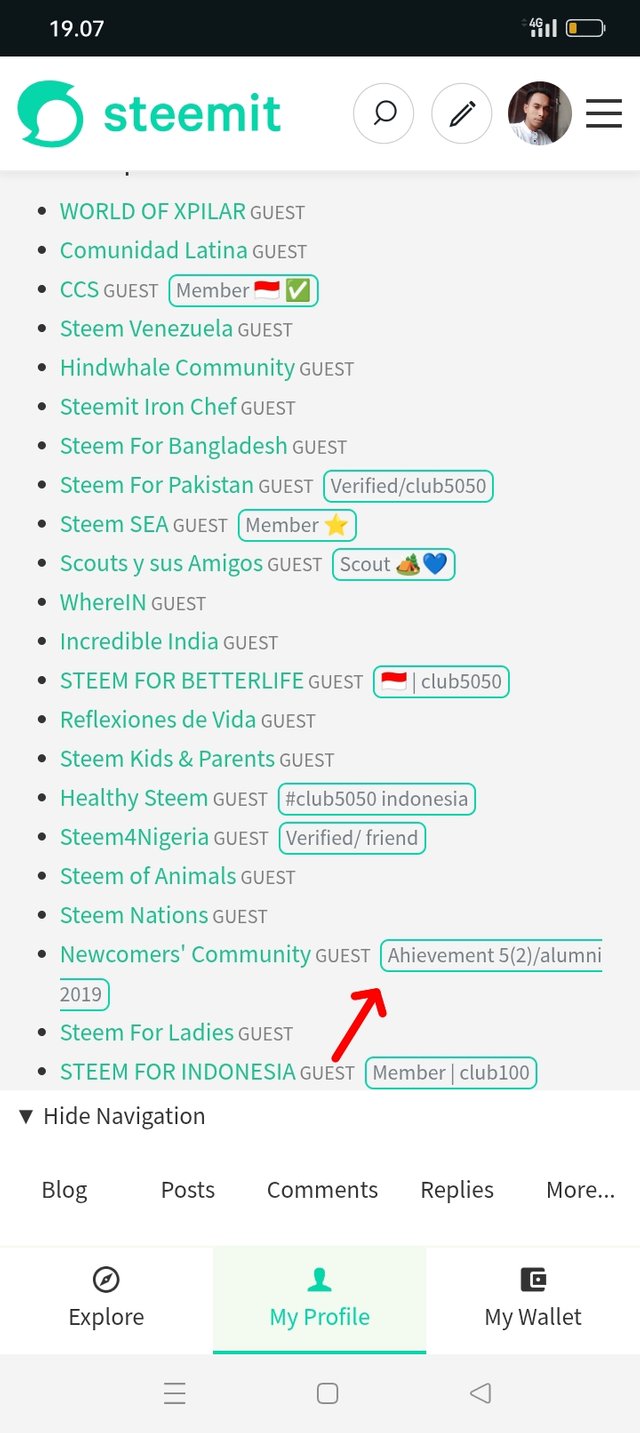
Task: Tap the pencil compose post icon
Action: click(461, 114)
